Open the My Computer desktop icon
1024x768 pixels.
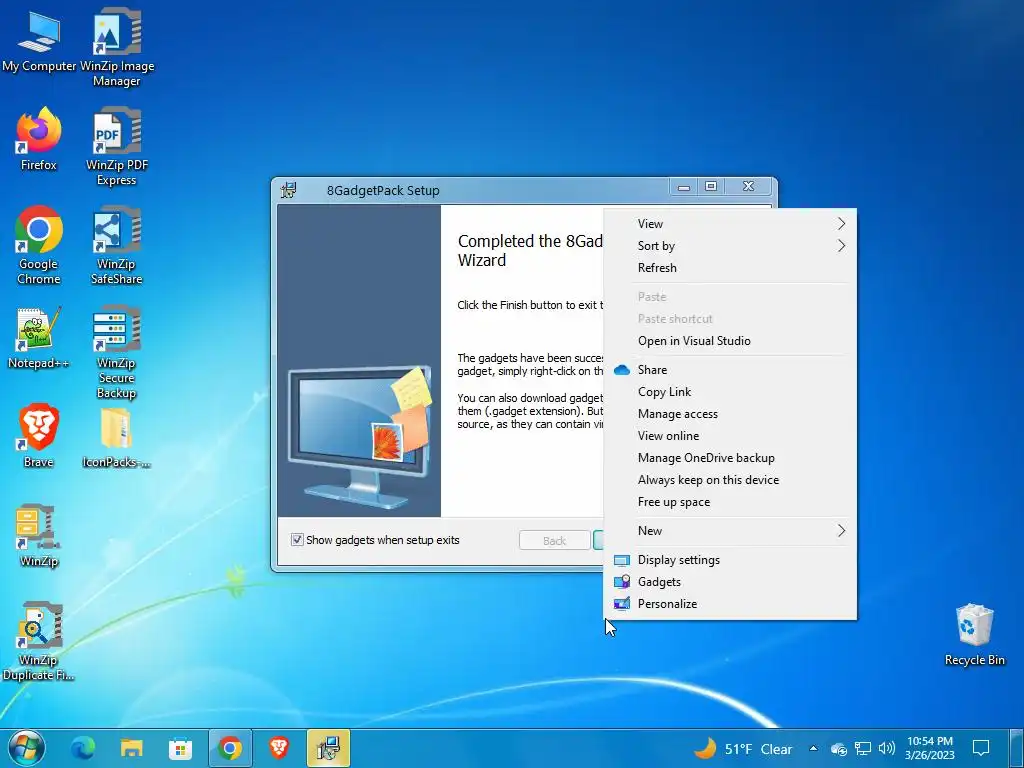pos(39,42)
